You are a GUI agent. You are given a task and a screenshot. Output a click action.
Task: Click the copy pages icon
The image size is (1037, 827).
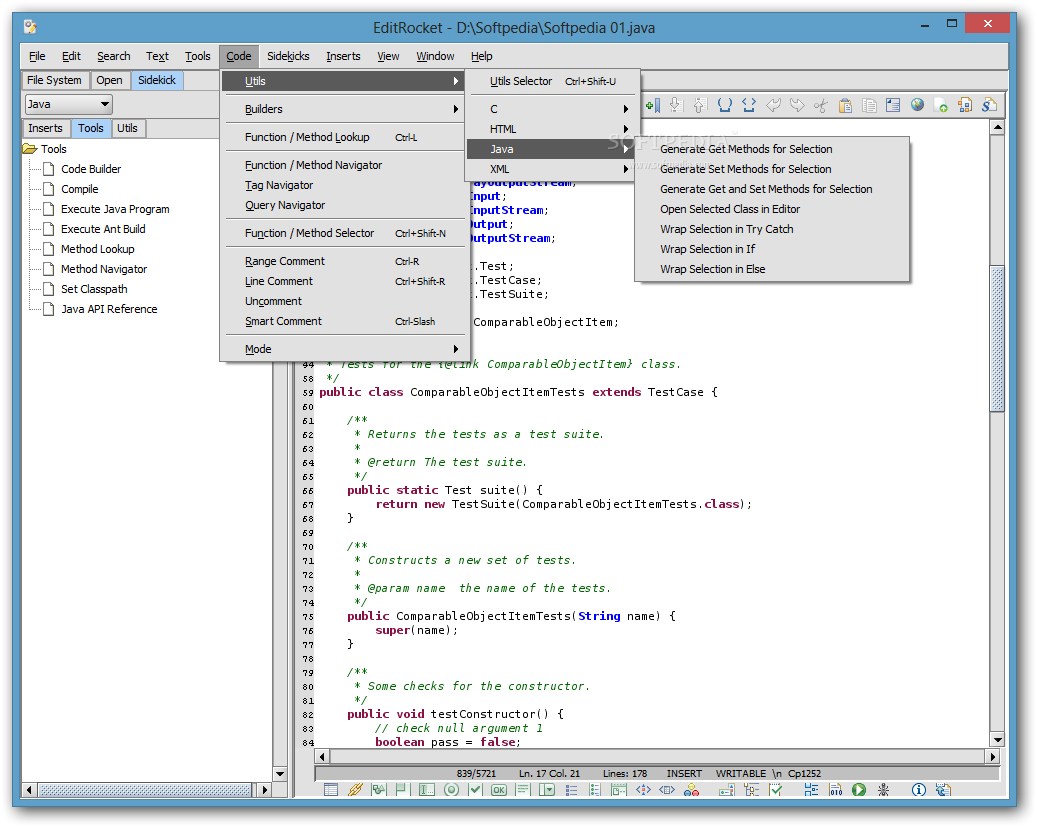(869, 105)
